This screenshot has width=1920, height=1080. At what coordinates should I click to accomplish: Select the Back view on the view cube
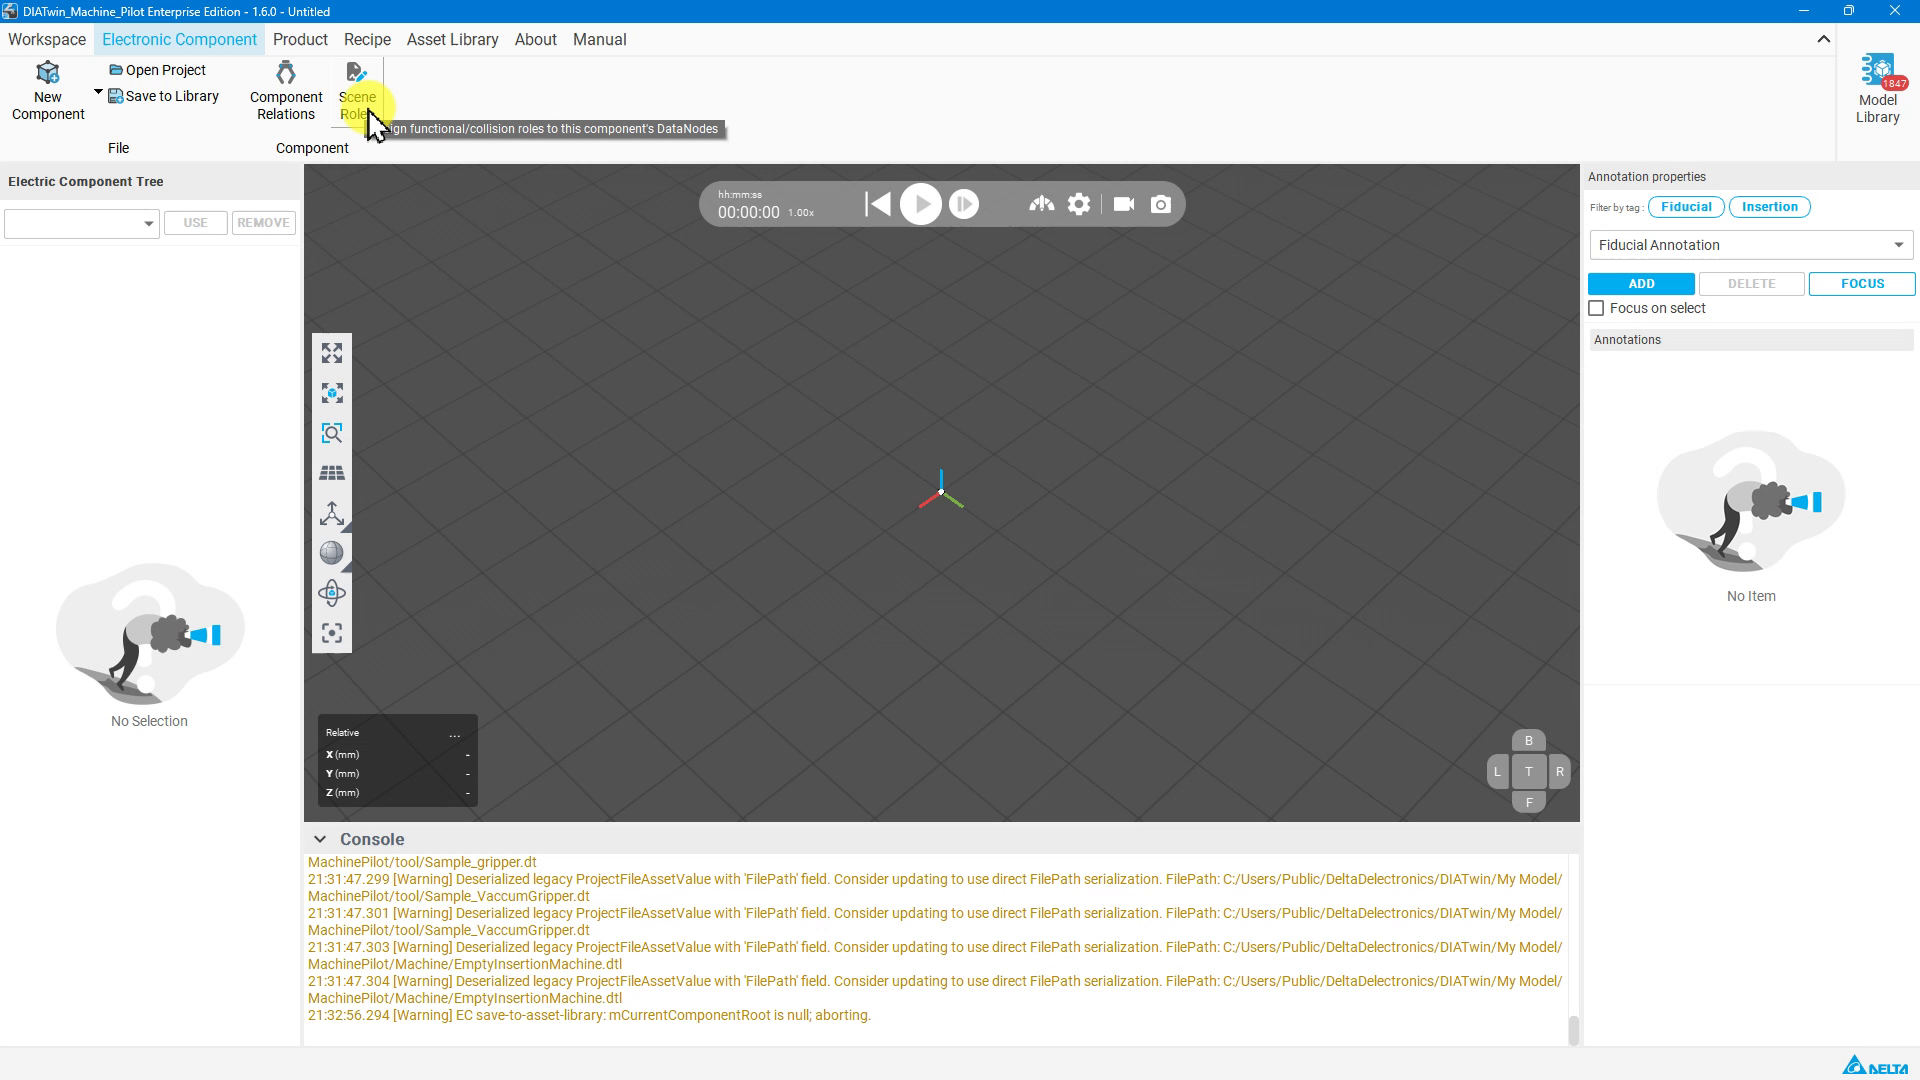[x=1528, y=741]
